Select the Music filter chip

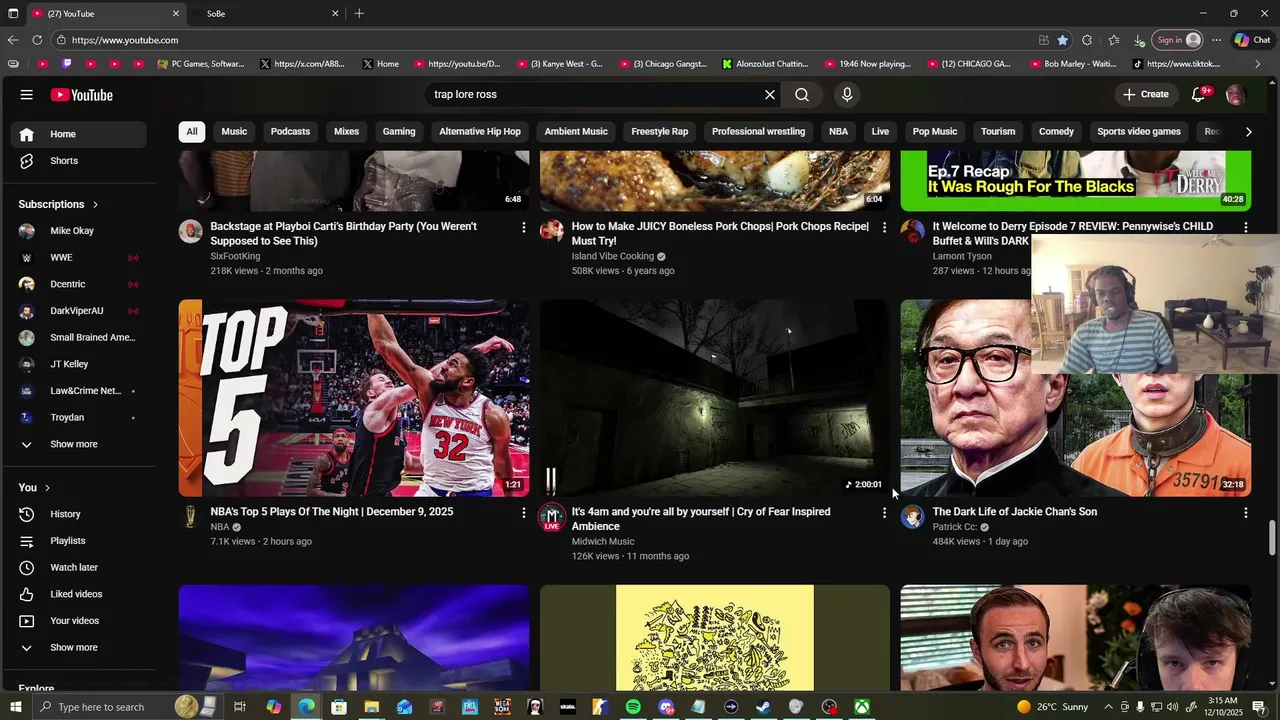(234, 132)
